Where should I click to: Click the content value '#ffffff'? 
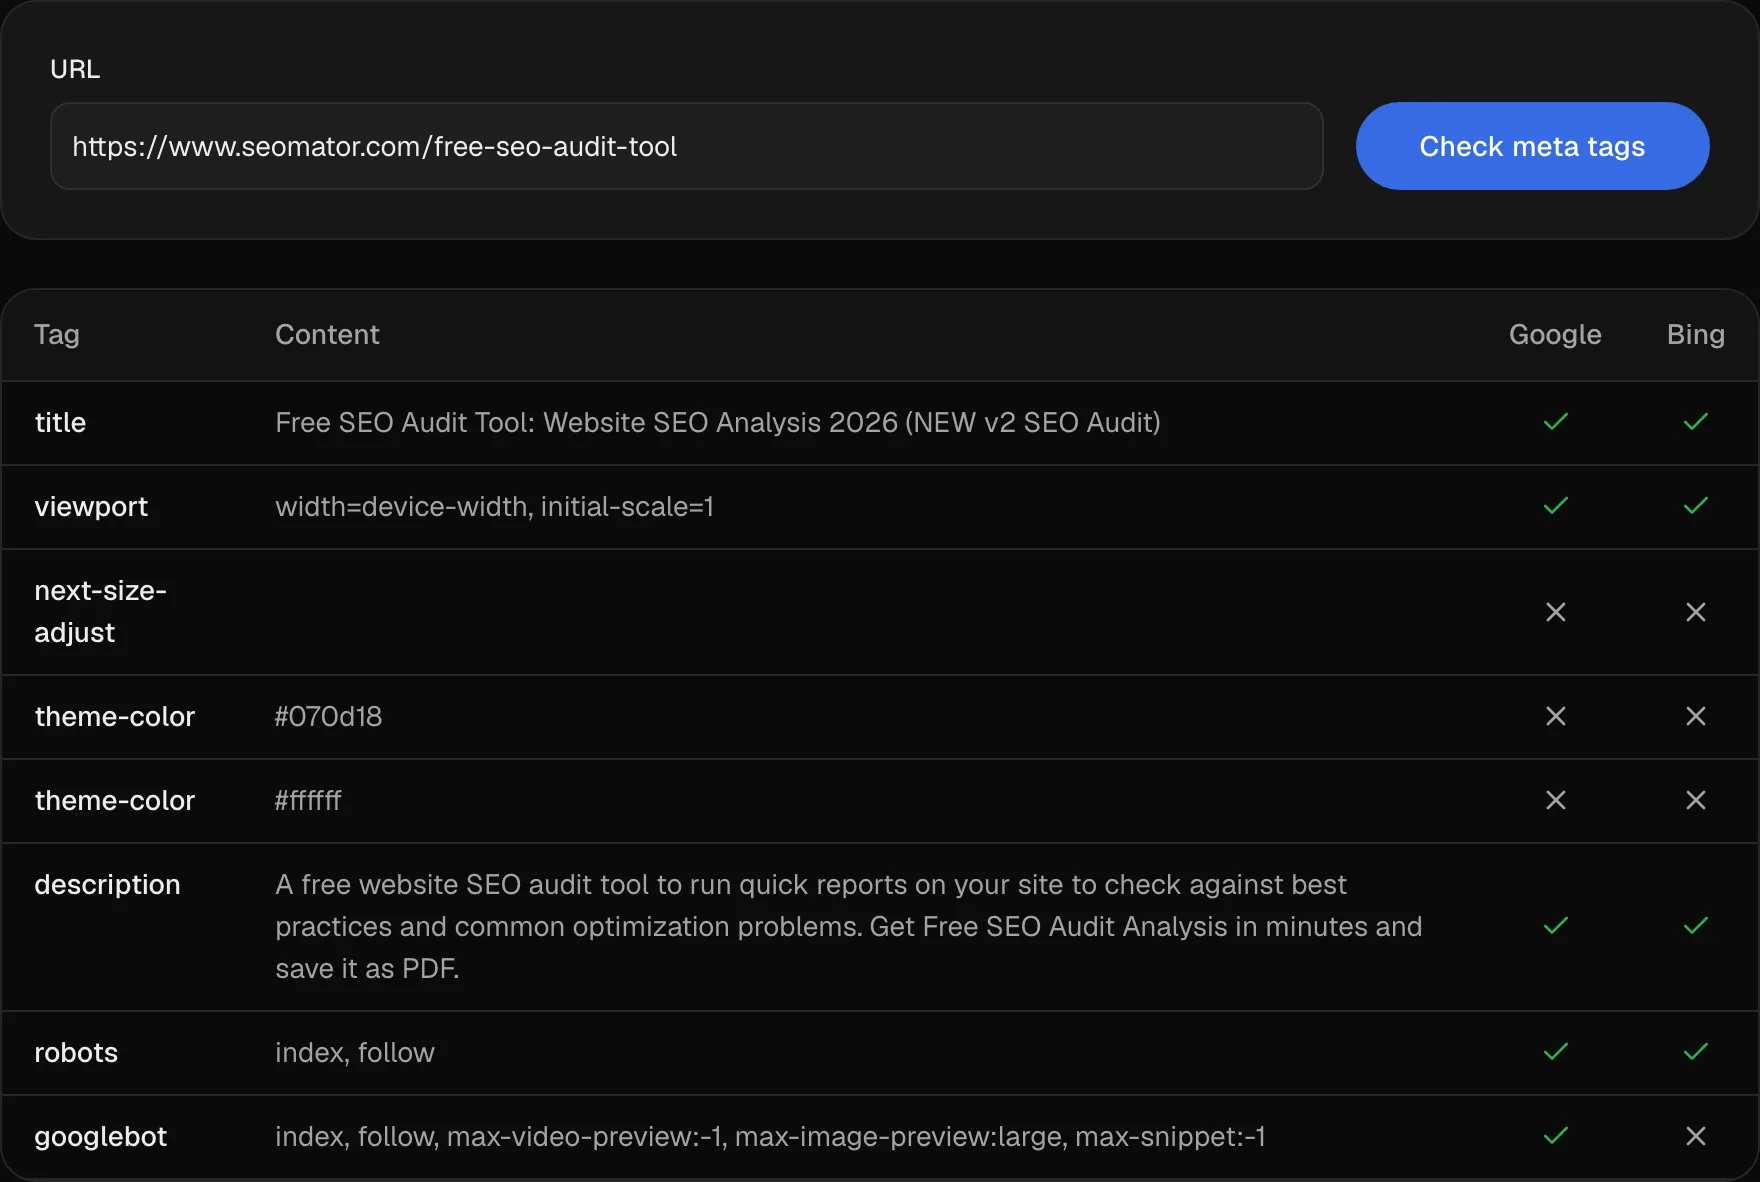[308, 801]
